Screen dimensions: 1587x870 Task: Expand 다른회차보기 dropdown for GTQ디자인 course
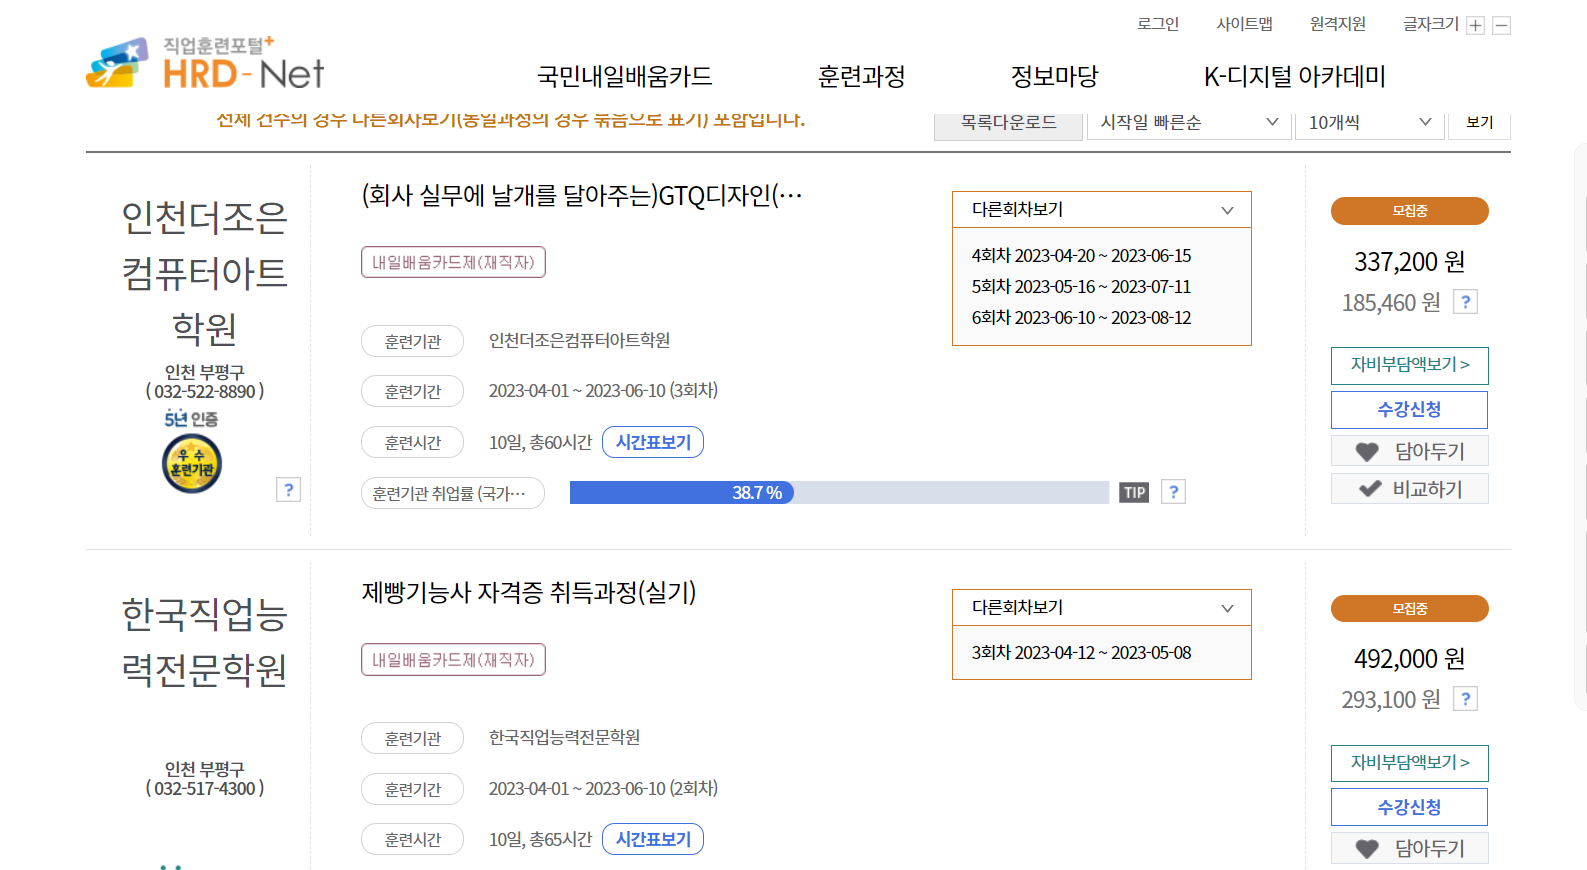pos(1101,210)
